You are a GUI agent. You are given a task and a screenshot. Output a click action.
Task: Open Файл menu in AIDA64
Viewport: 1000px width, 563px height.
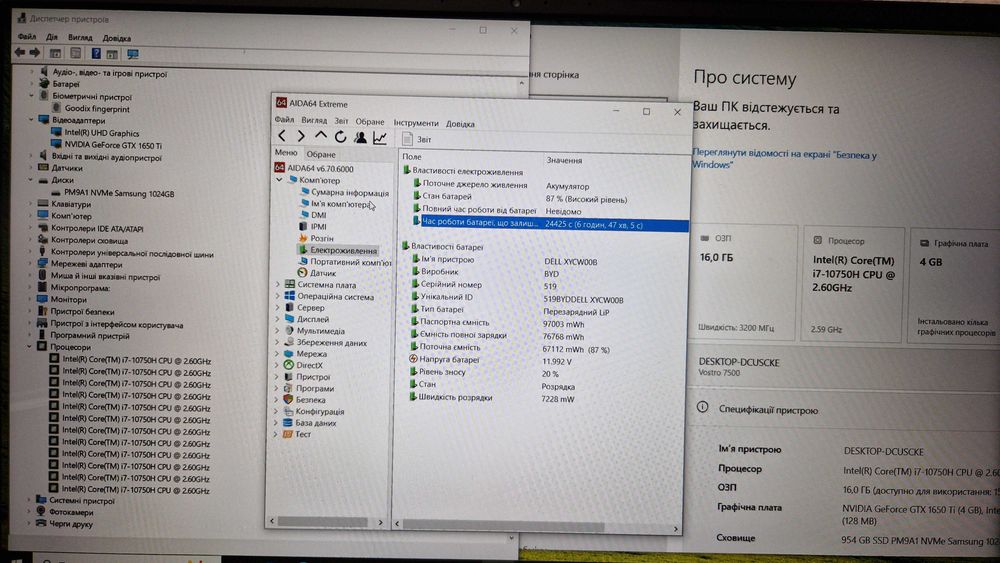284,120
